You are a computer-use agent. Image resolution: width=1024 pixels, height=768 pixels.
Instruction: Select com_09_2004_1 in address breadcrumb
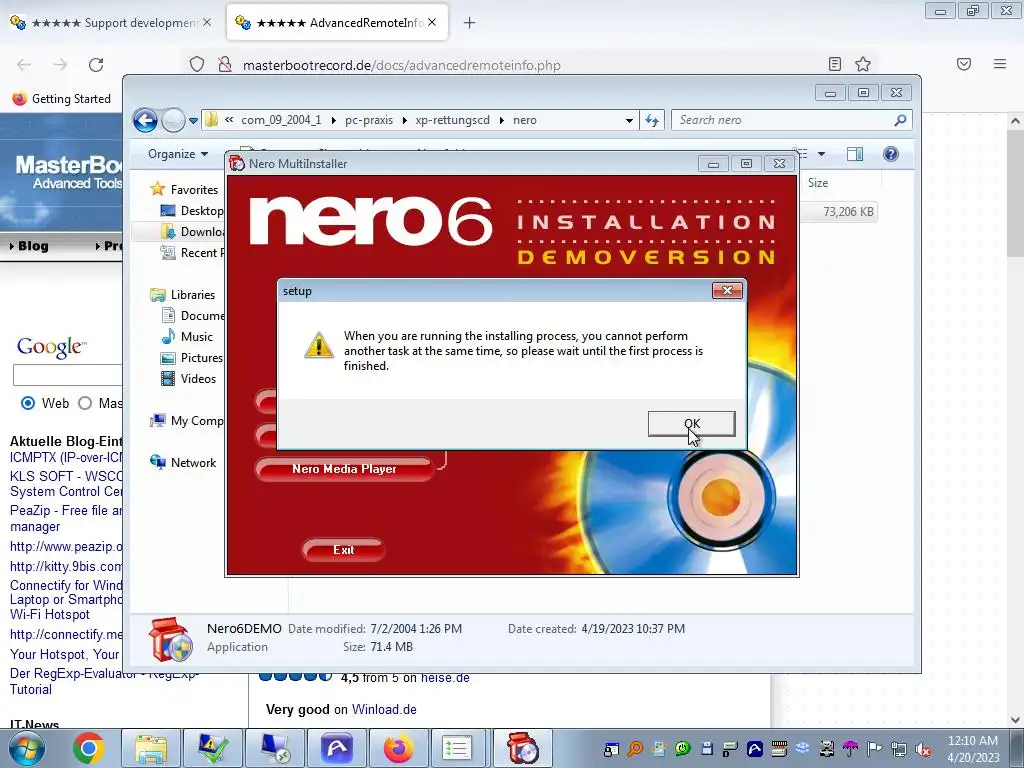(281, 120)
